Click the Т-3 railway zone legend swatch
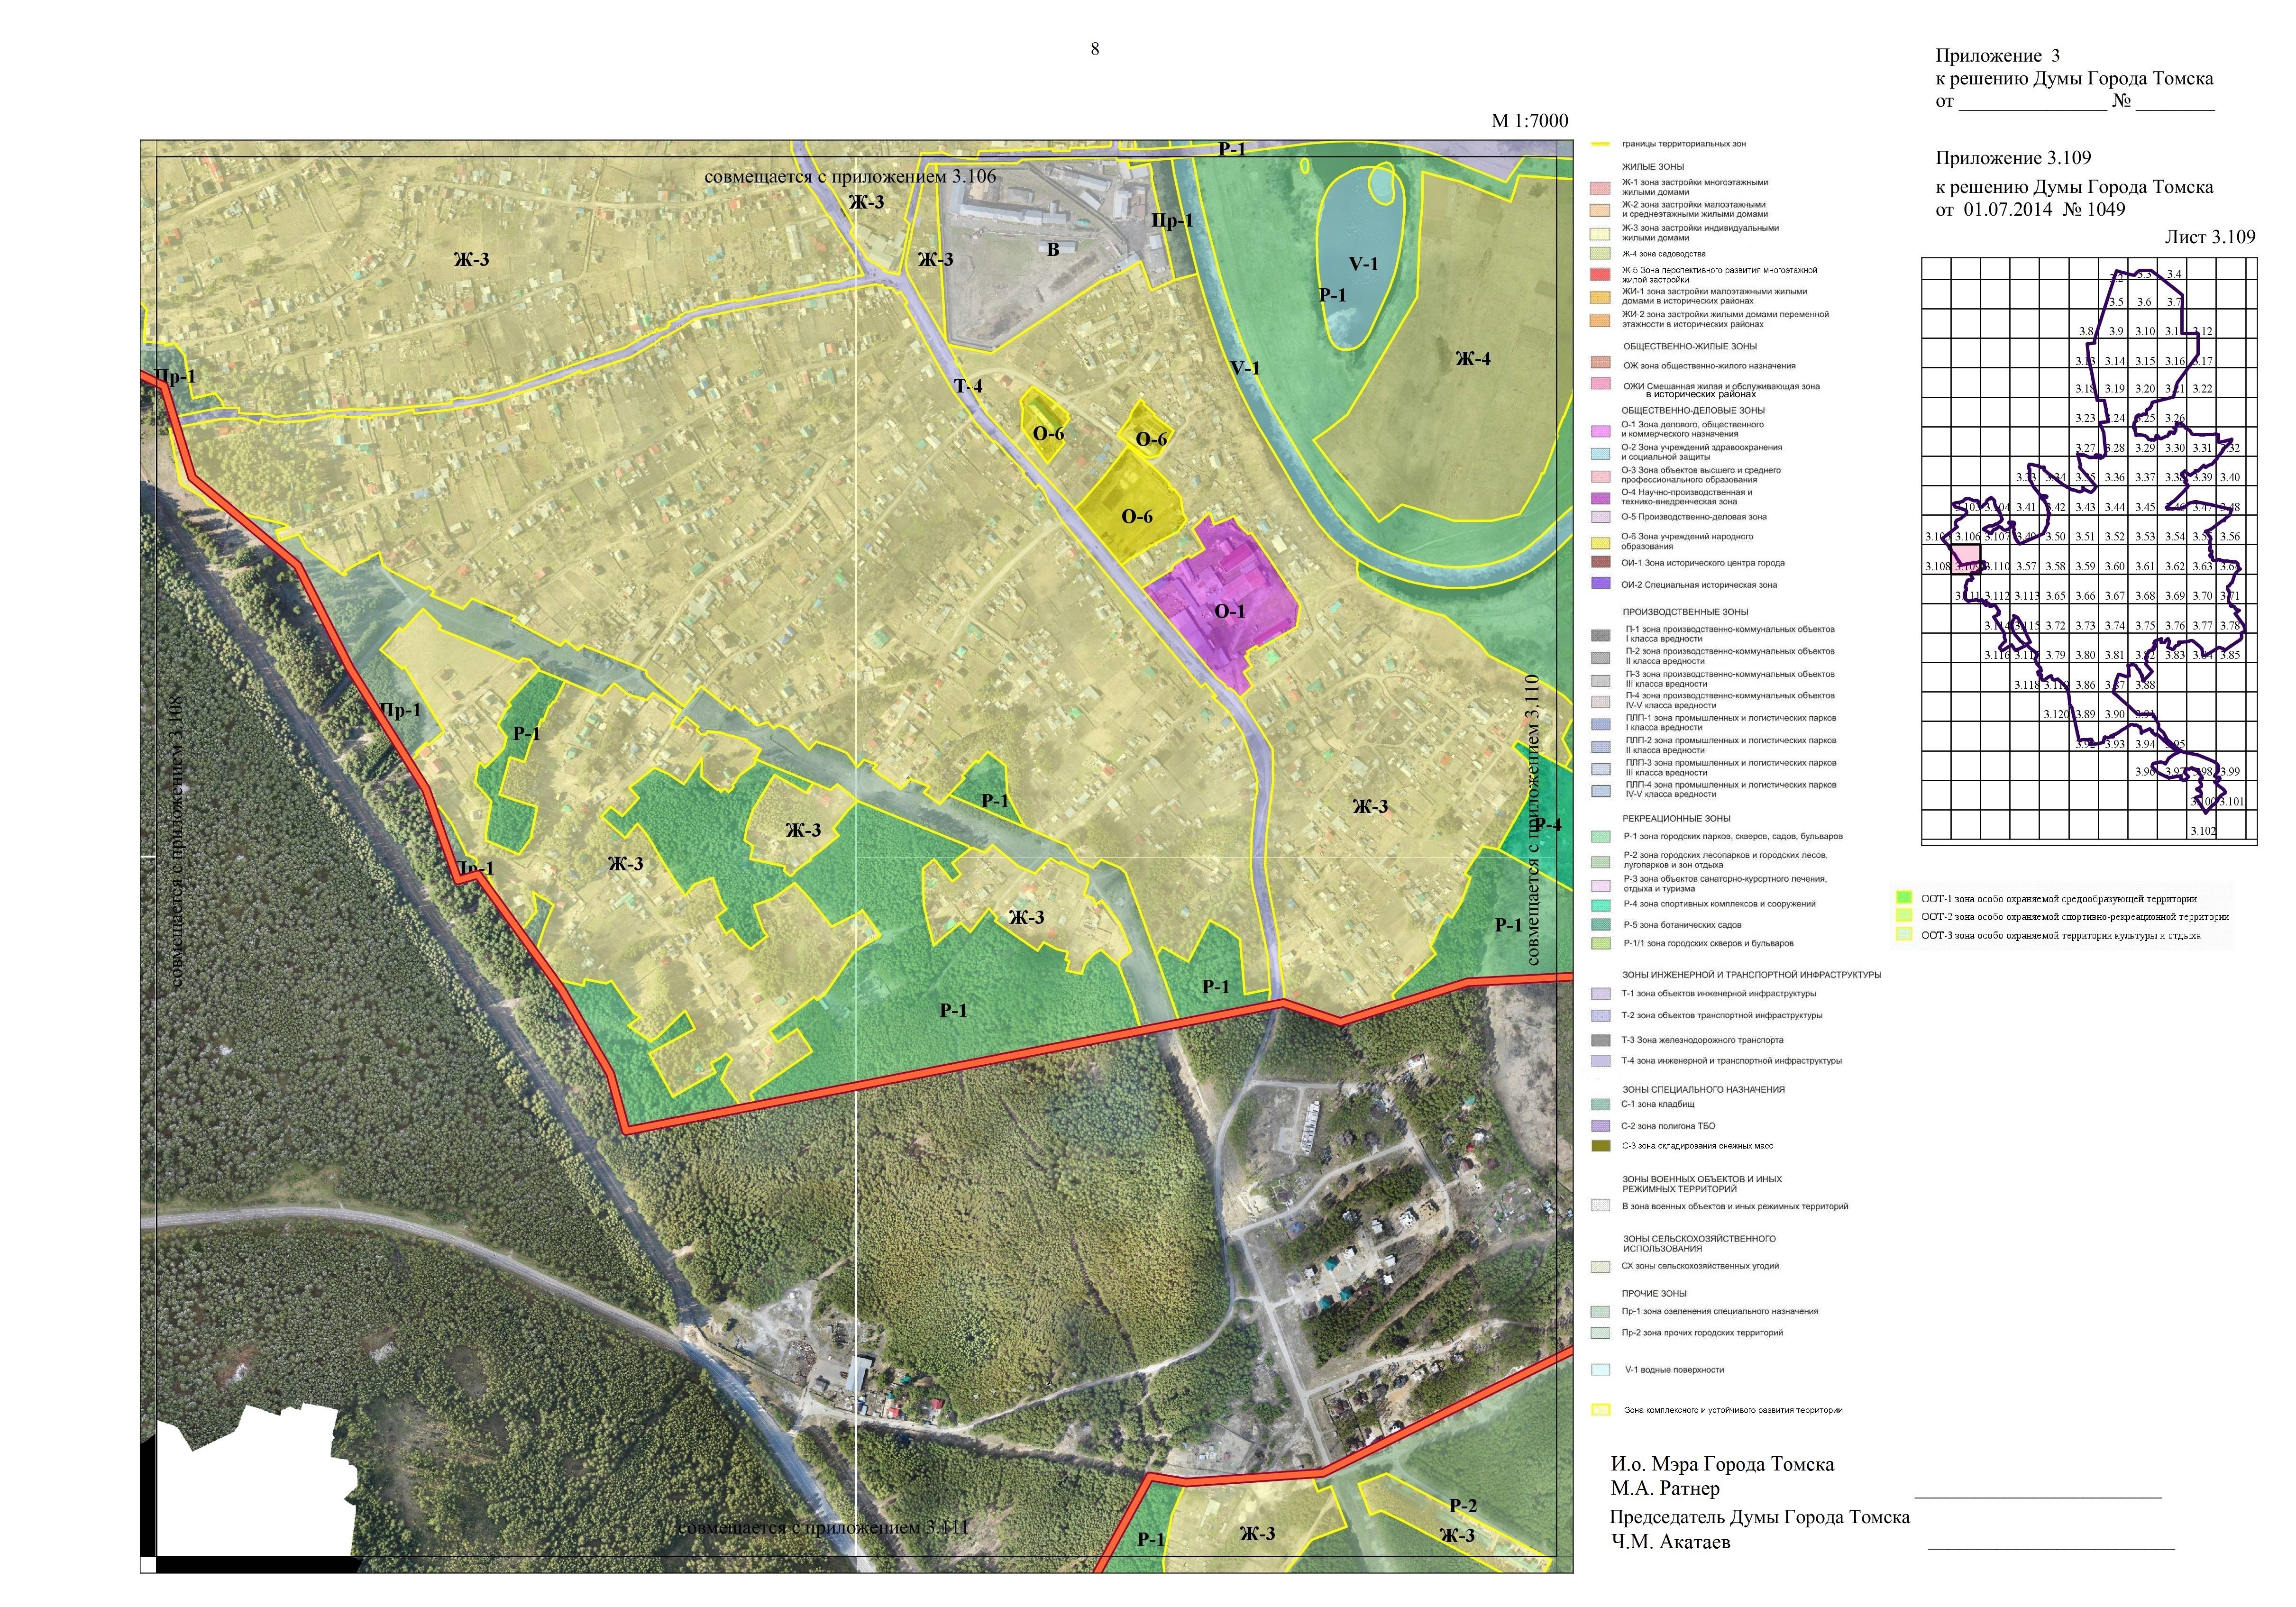 pos(1600,1040)
